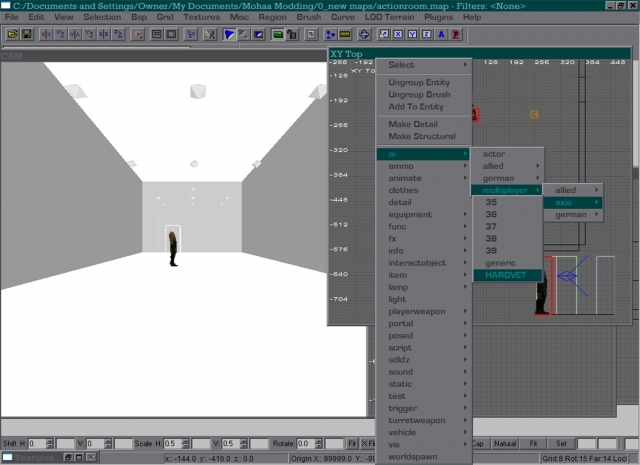Click the Scale V value field

pos(231,443)
